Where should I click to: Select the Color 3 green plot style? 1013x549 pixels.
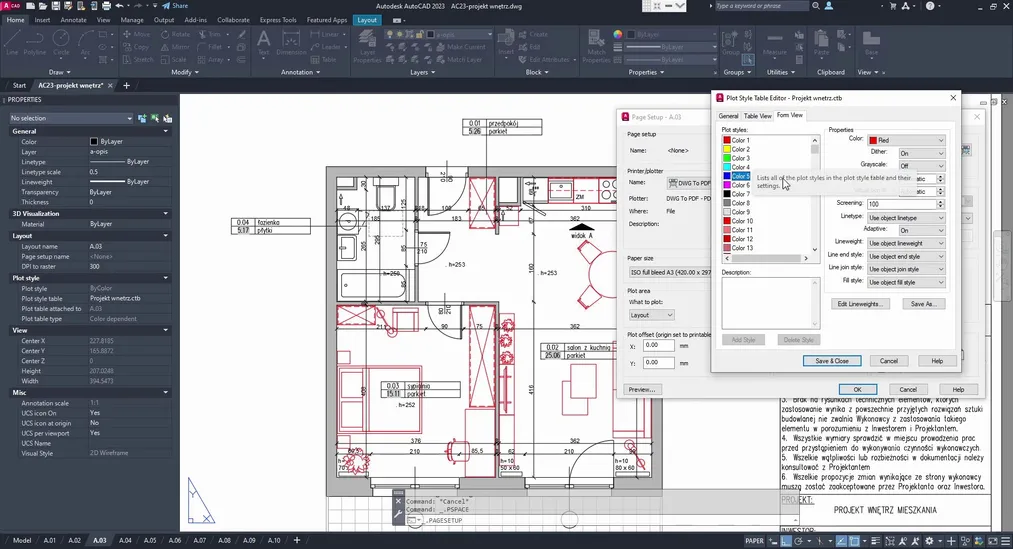coord(740,158)
